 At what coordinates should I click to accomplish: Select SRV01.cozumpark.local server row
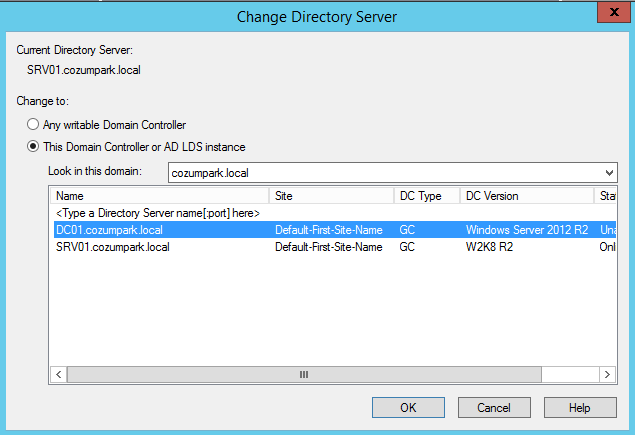point(335,247)
